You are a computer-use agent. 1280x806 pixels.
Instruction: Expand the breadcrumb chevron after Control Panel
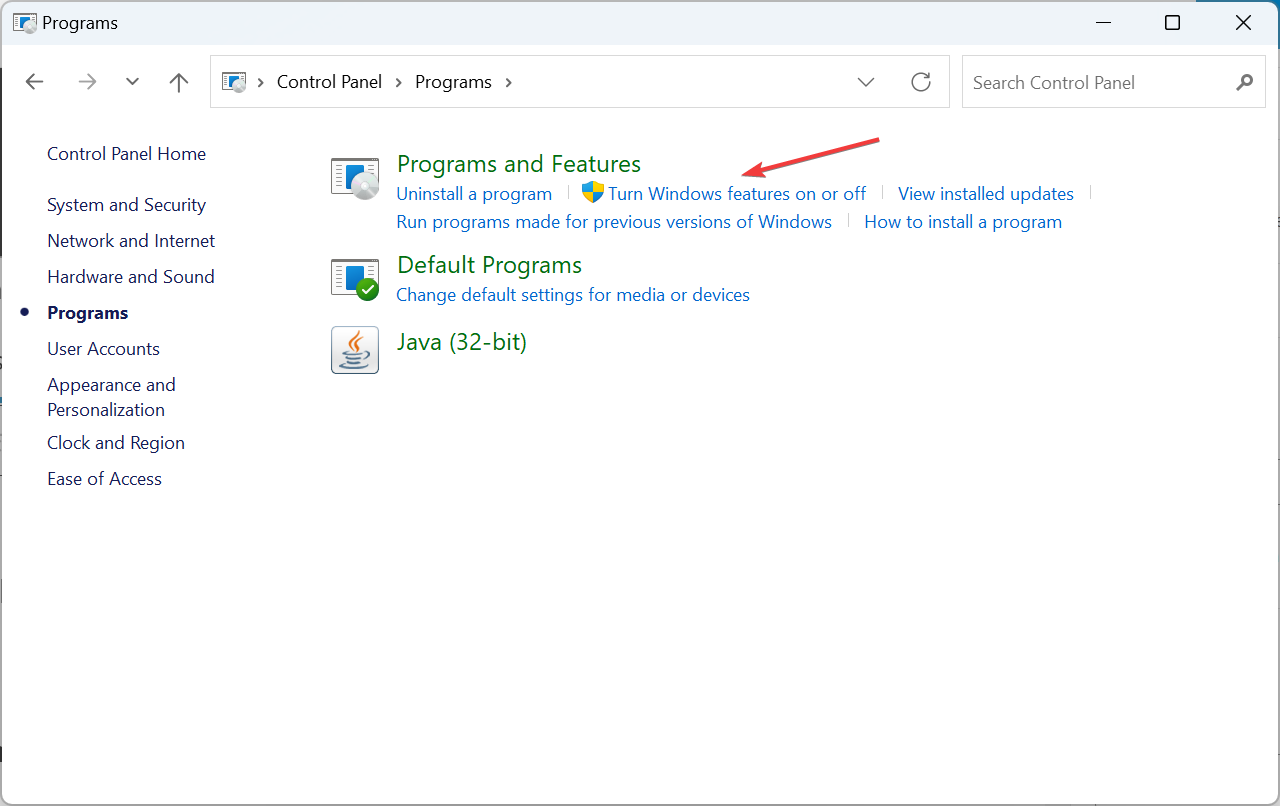(399, 82)
